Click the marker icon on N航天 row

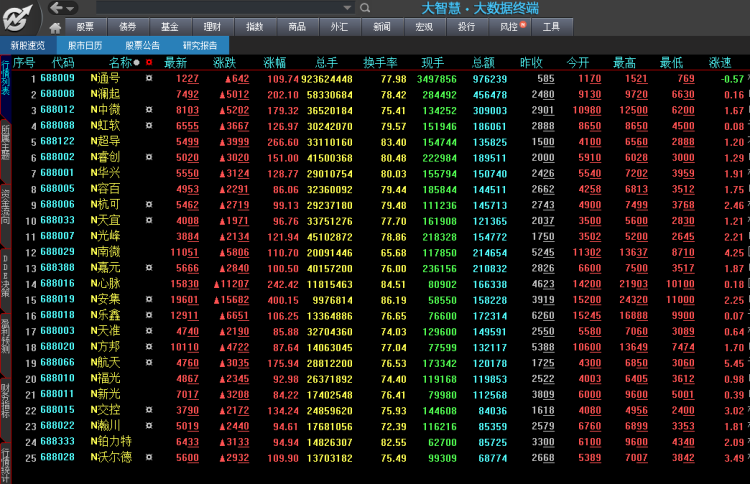pos(149,362)
